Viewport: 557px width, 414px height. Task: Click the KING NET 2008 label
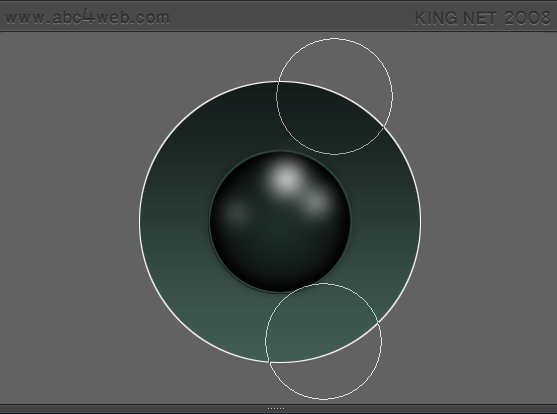tap(482, 18)
